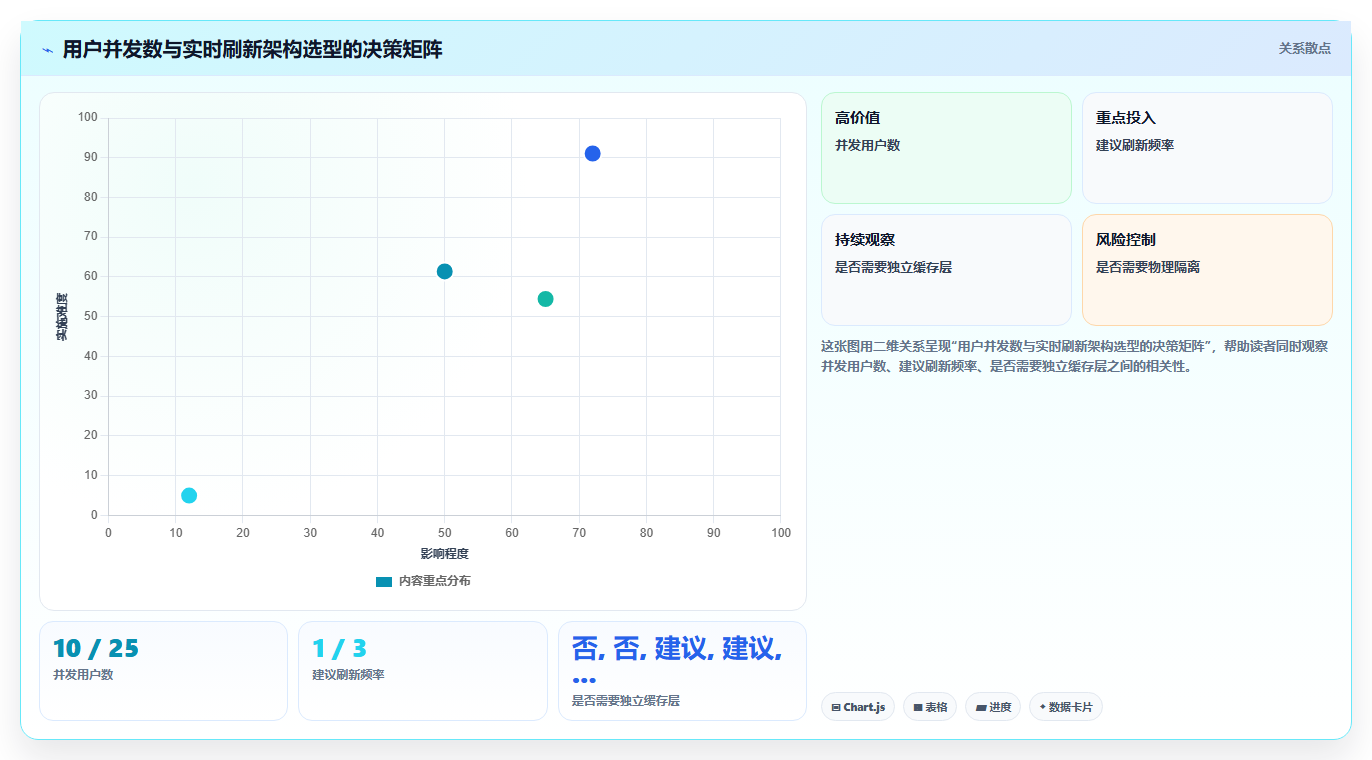Click the y-axis tick label 100
Screen dimensions: 1372x760
point(88,118)
